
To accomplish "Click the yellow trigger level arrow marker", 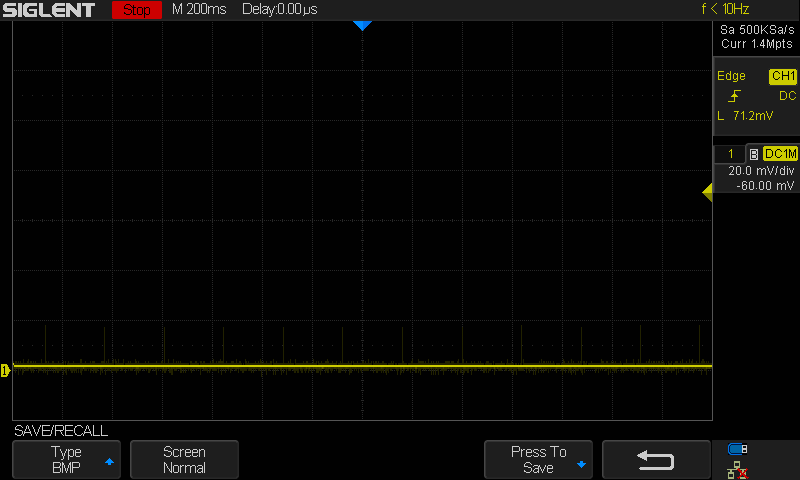I will pyautogui.click(x=707, y=192).
